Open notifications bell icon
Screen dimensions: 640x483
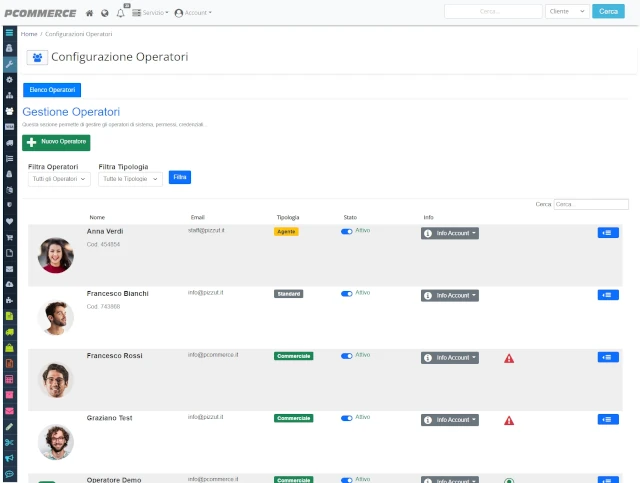pos(120,13)
